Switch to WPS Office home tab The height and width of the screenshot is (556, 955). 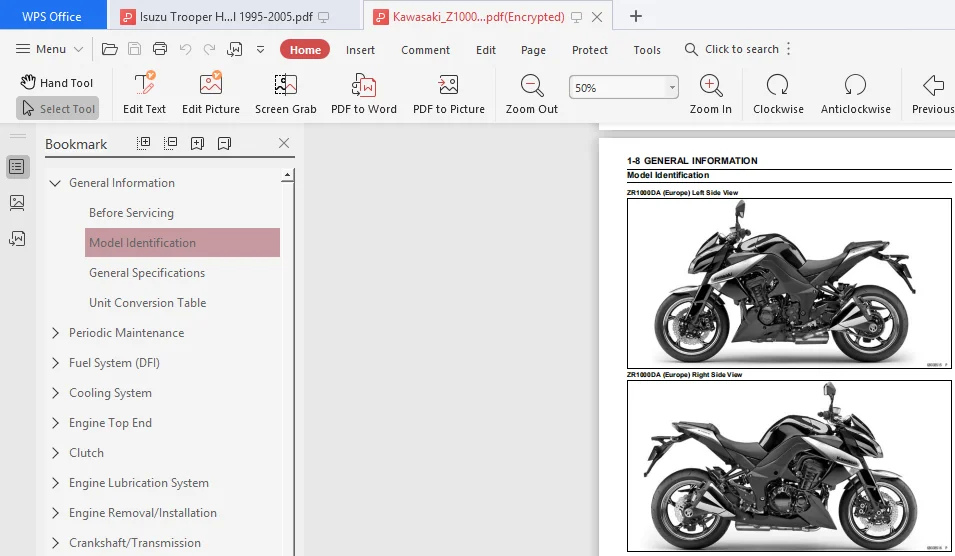tap(52, 16)
